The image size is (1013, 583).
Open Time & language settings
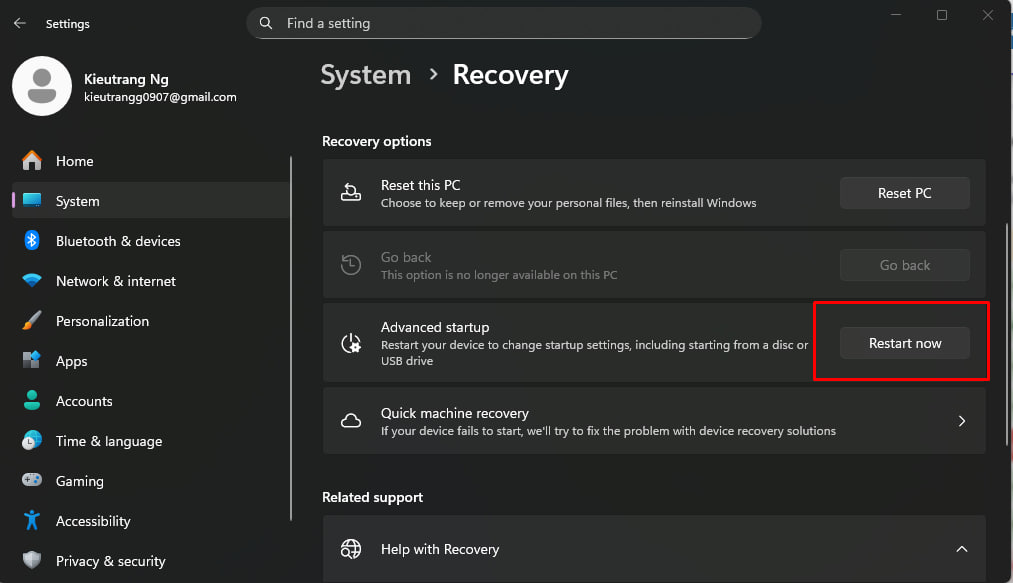[108, 441]
